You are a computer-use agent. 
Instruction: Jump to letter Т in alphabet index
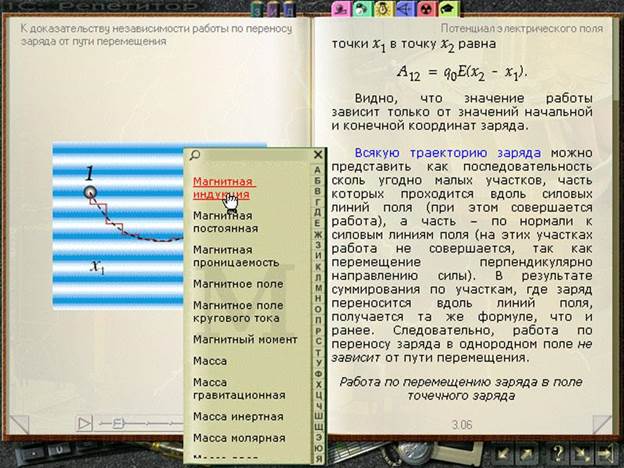[318, 352]
